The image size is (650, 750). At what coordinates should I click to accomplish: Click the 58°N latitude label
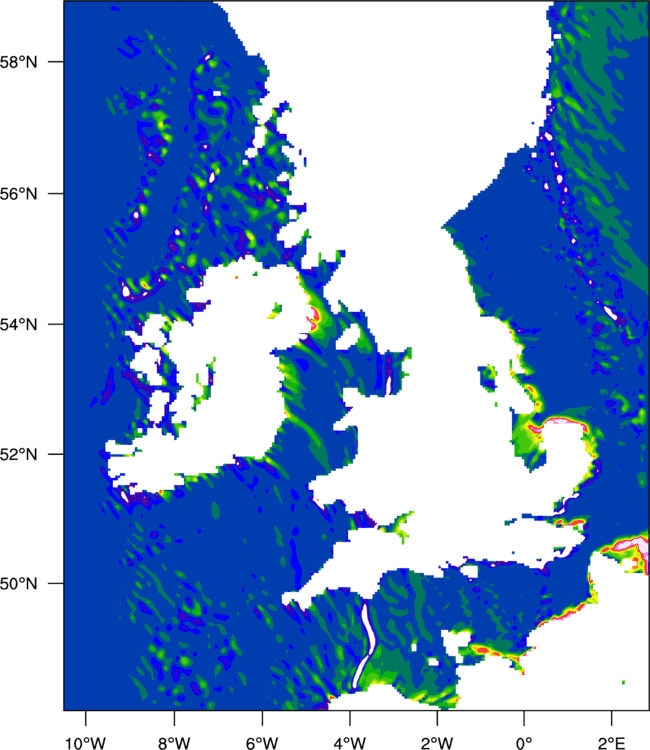(x=18, y=62)
